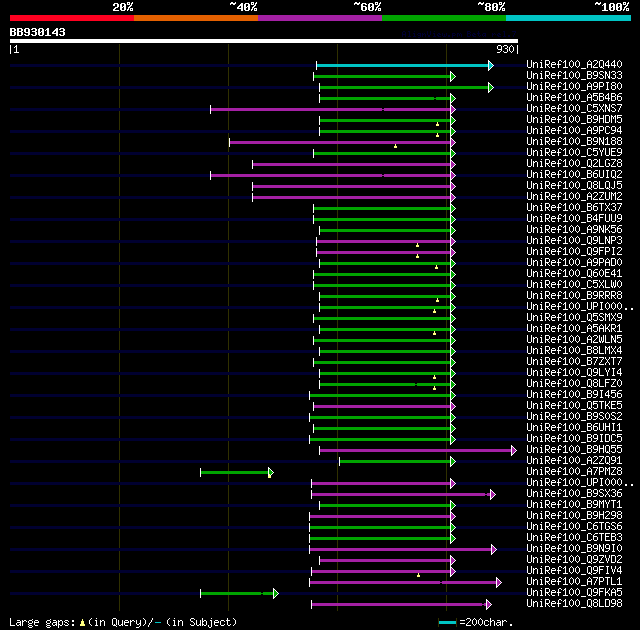Click the UniRef100_B9H298 label
Screen dimensions: 640x630
point(574,516)
